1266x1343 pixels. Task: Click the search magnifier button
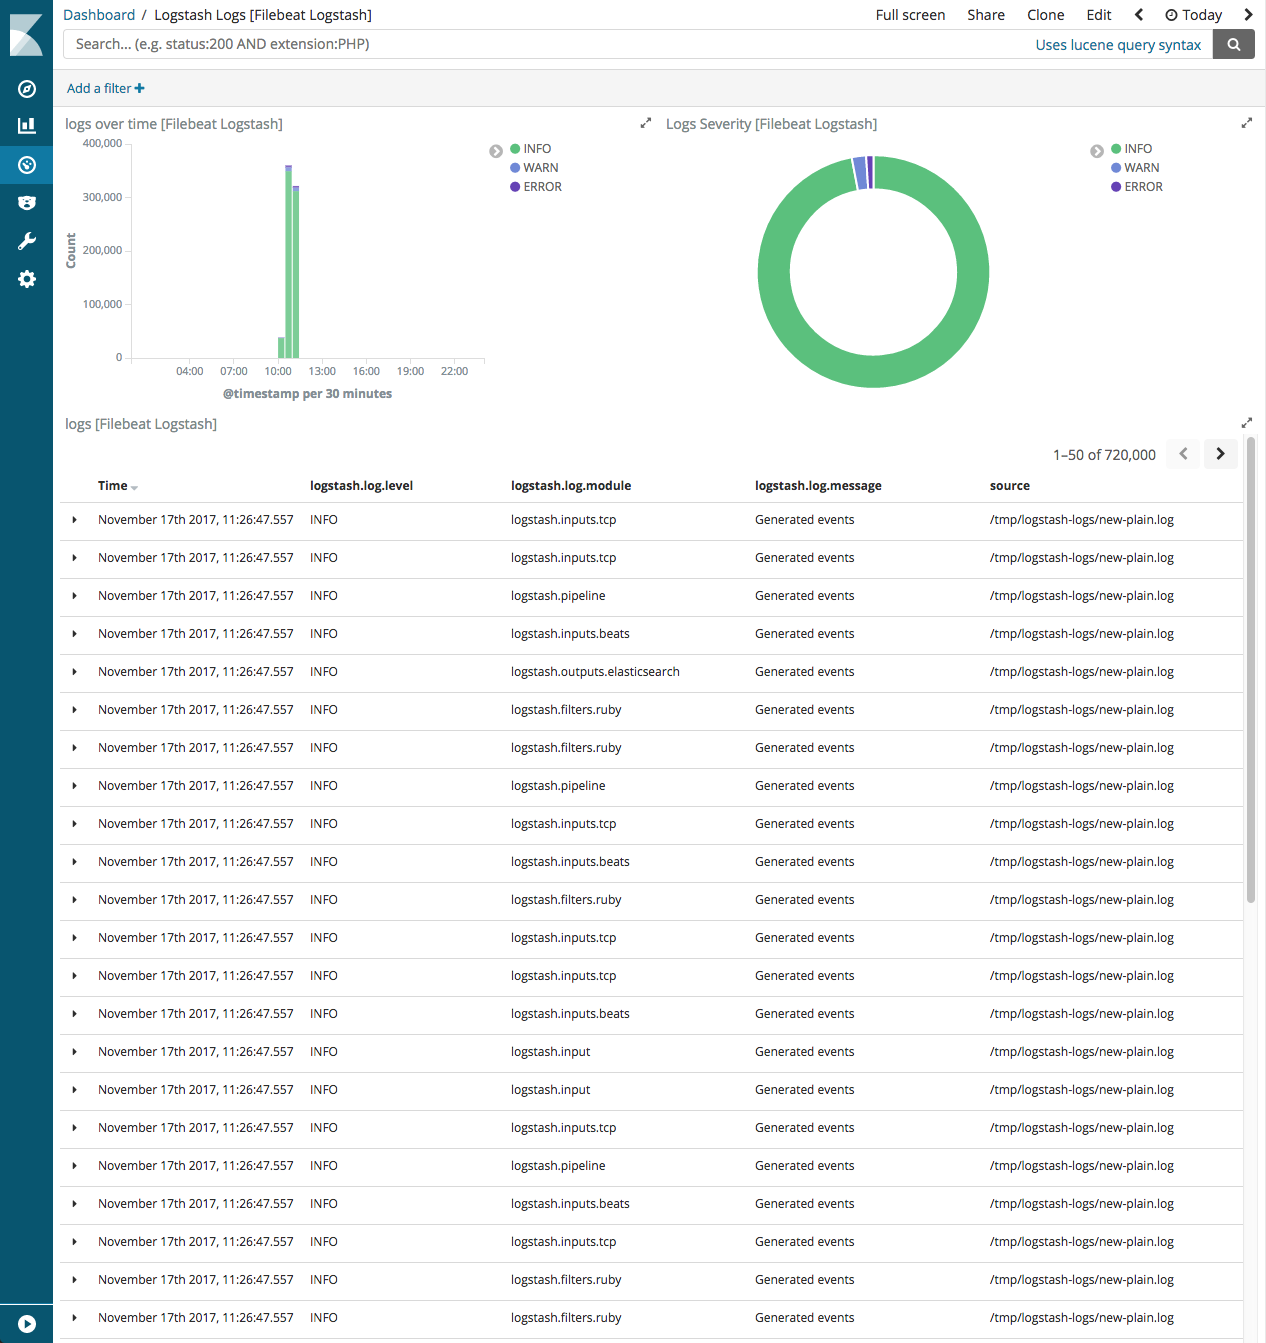coord(1233,44)
